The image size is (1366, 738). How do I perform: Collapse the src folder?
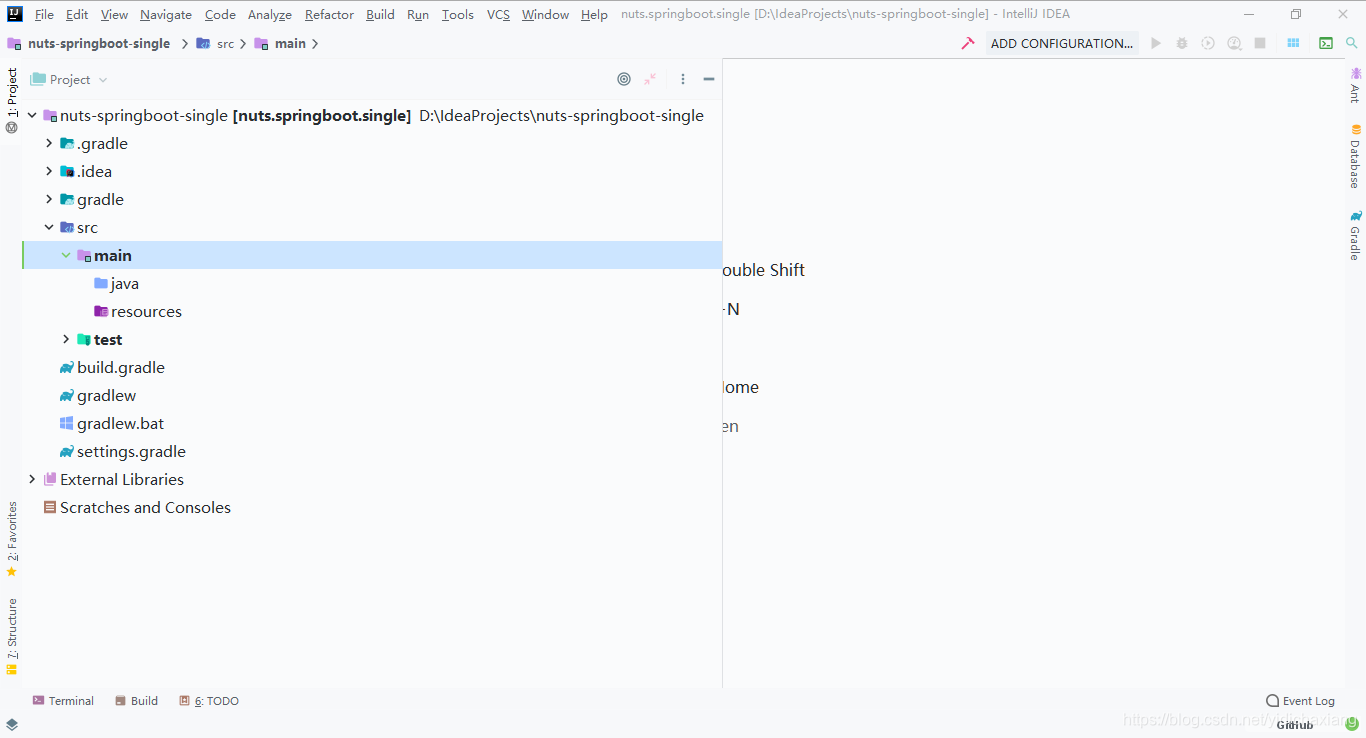pyautogui.click(x=49, y=227)
